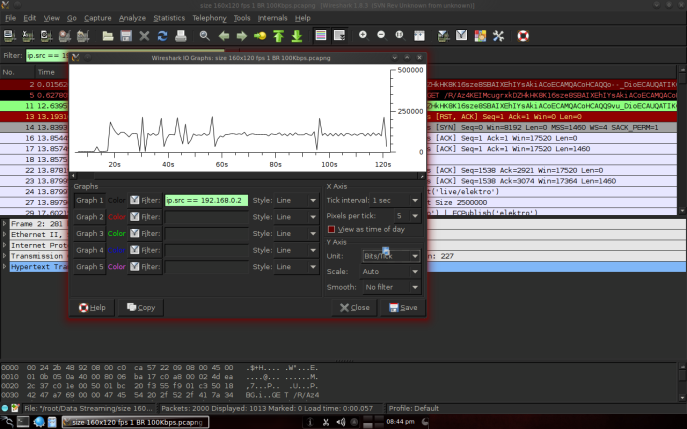This screenshot has width=687, height=429.
Task: Start a new live capture icon
Action: tap(46, 35)
